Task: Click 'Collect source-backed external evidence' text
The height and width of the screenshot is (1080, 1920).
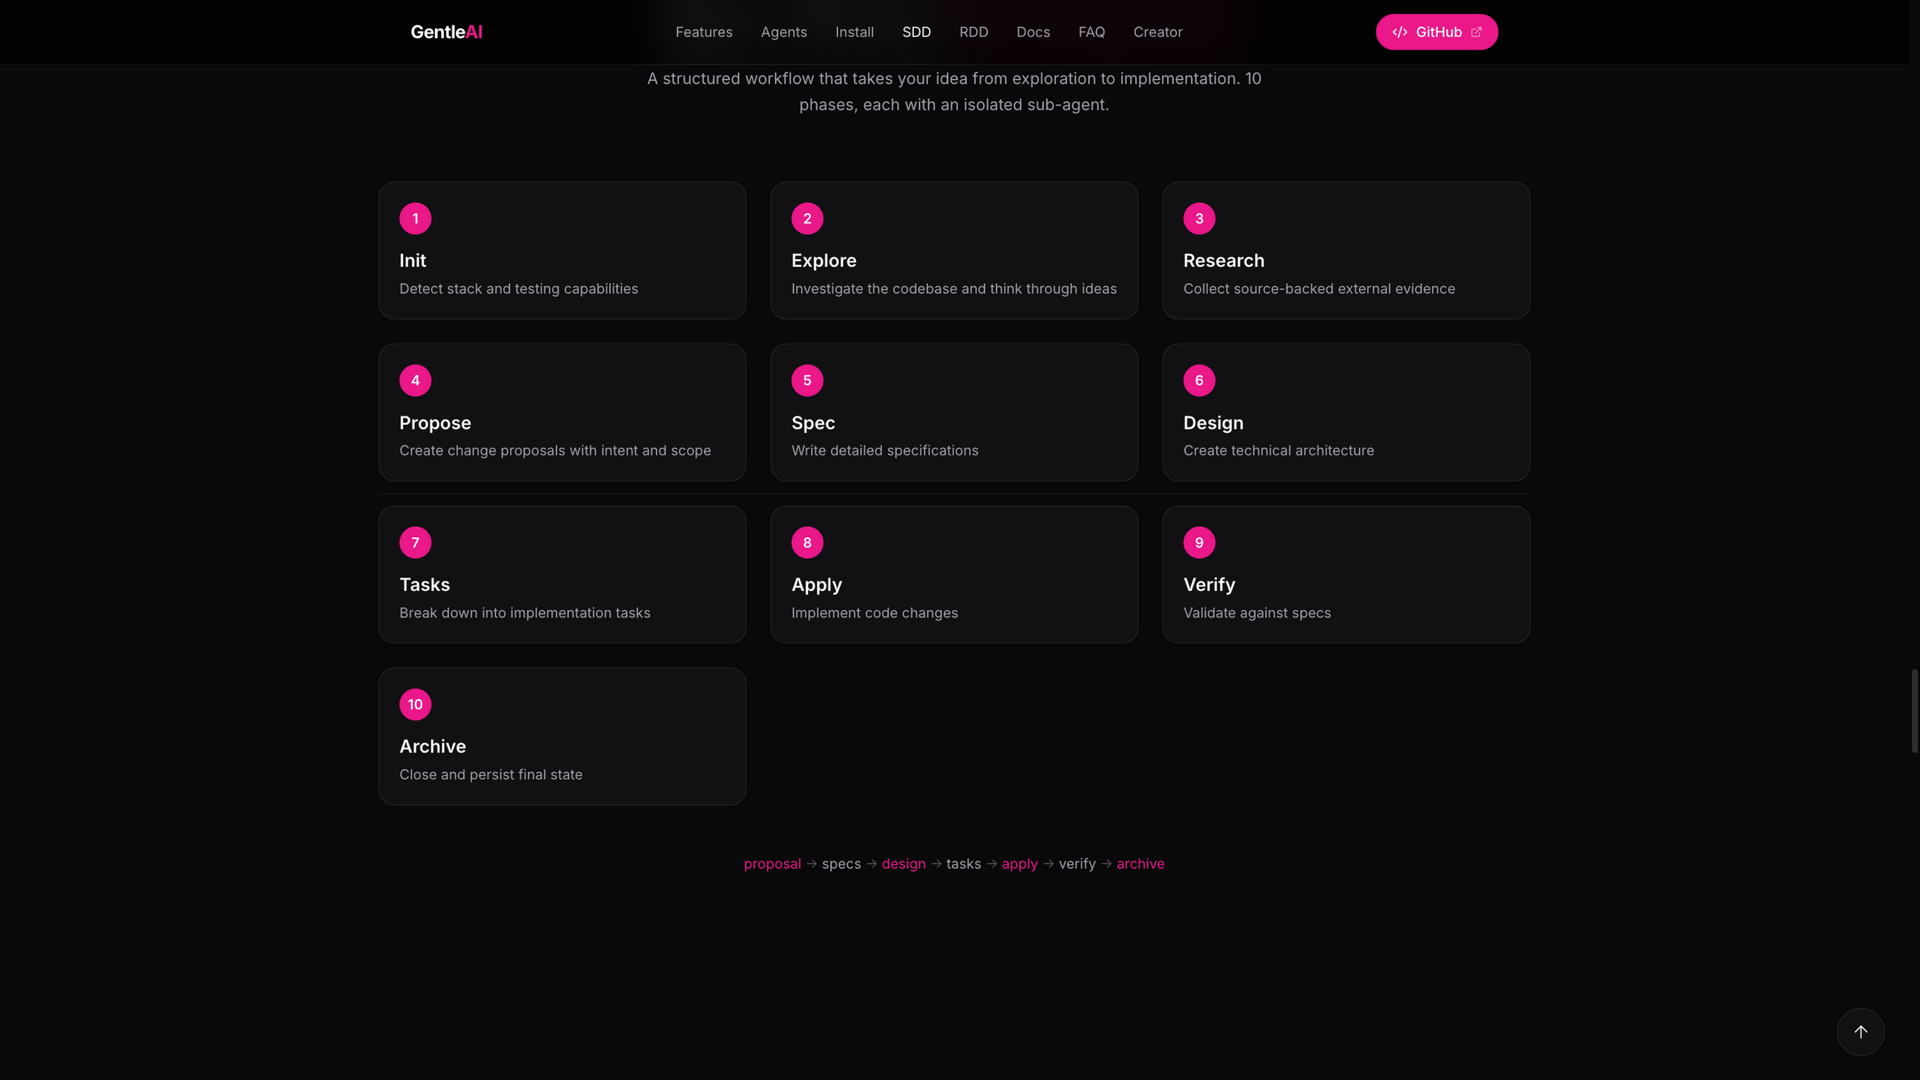Action: pos(1319,289)
